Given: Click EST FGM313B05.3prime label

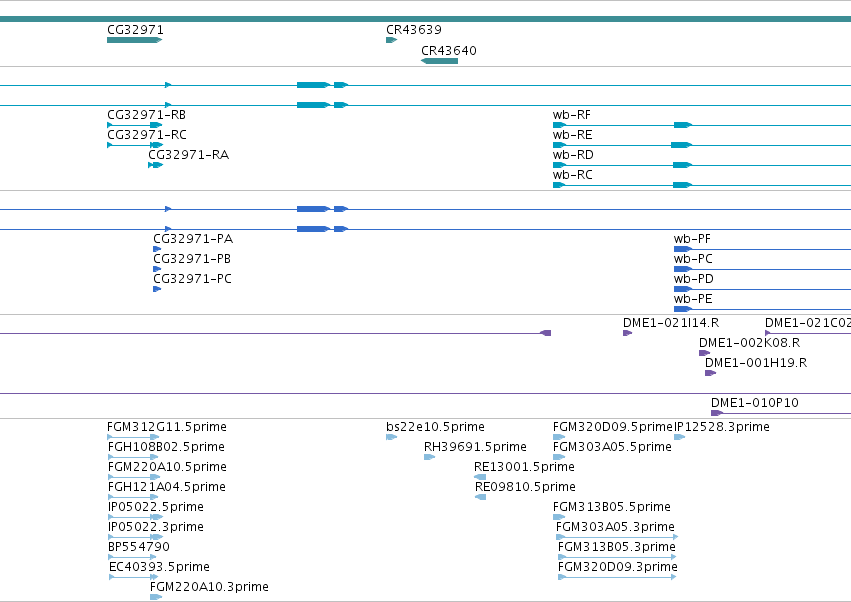Looking at the screenshot, I should coord(617,547).
